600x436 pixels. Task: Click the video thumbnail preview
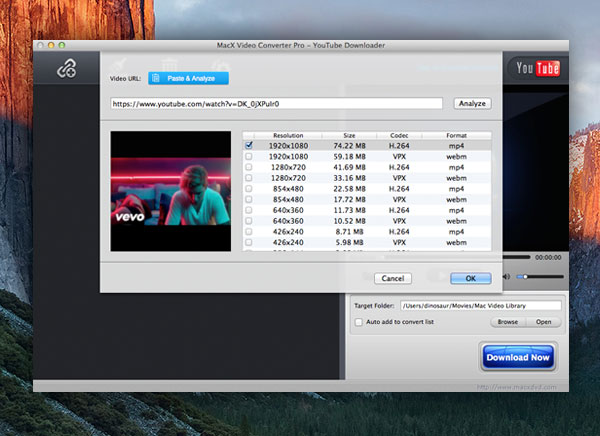coord(171,191)
